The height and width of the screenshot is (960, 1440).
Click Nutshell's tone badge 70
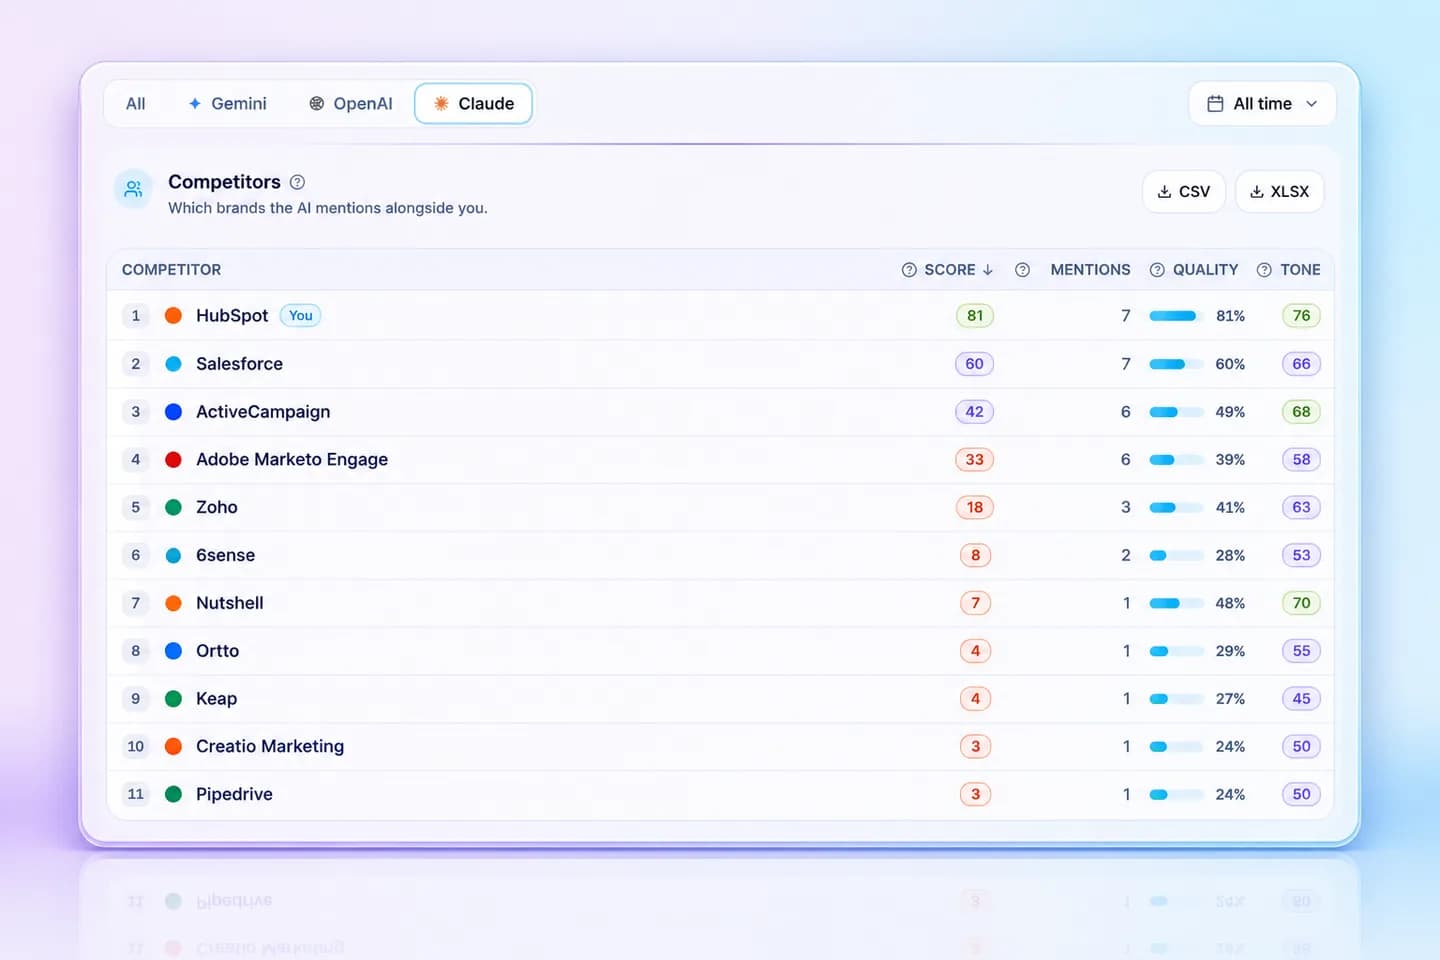pyautogui.click(x=1301, y=603)
